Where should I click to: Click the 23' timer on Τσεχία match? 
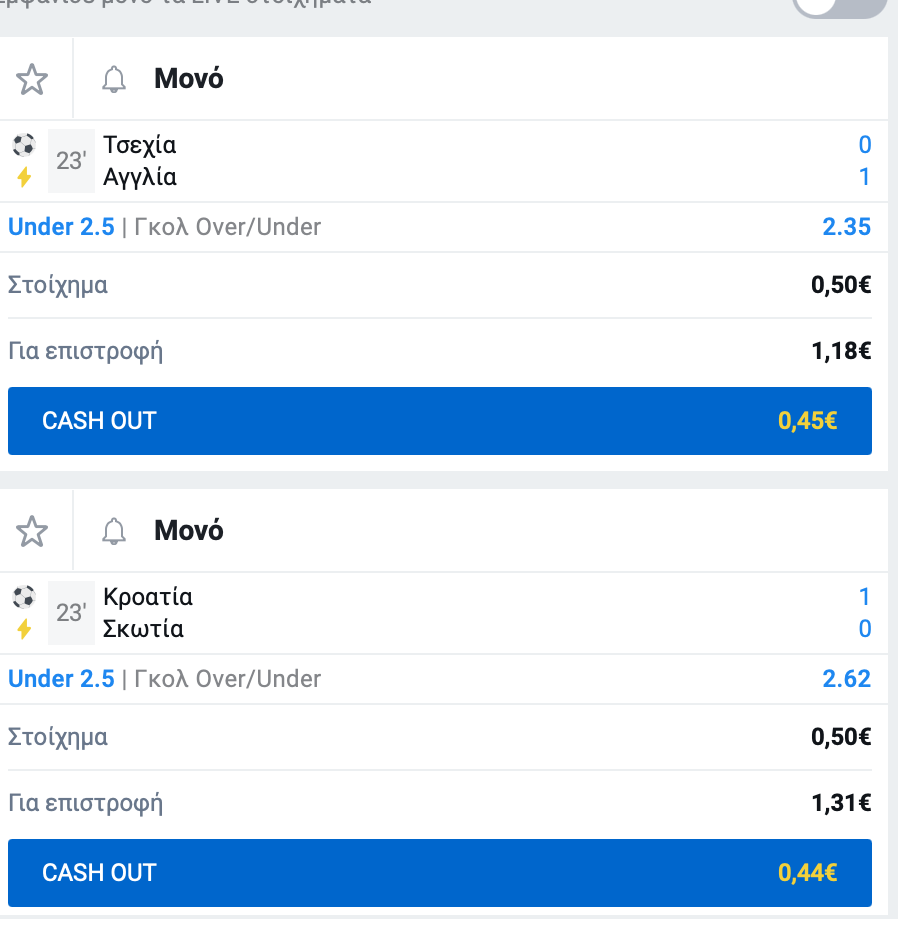pyautogui.click(x=71, y=161)
